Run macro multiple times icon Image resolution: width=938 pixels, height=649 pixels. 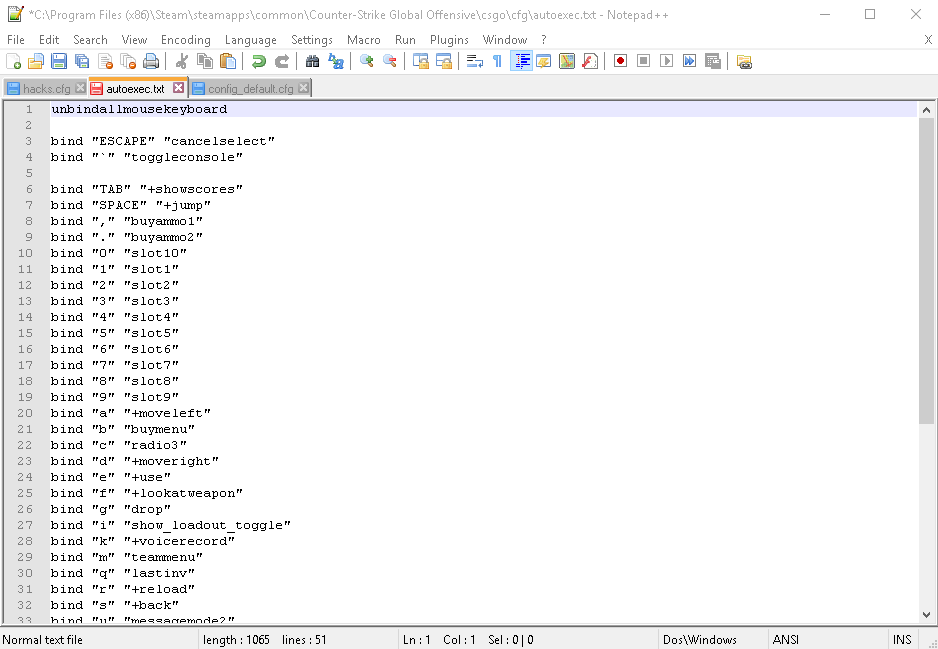click(x=689, y=61)
